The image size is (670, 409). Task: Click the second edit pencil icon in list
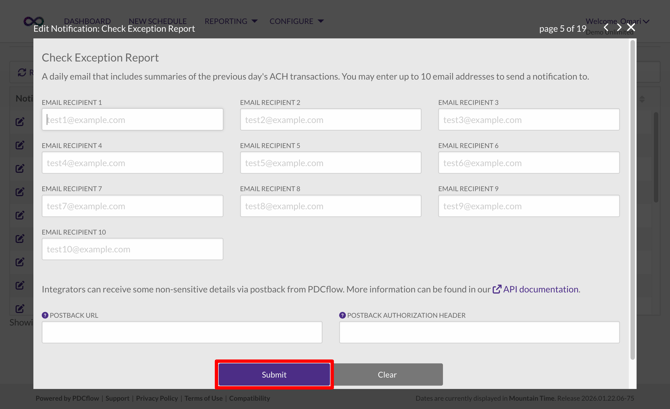coord(20,145)
